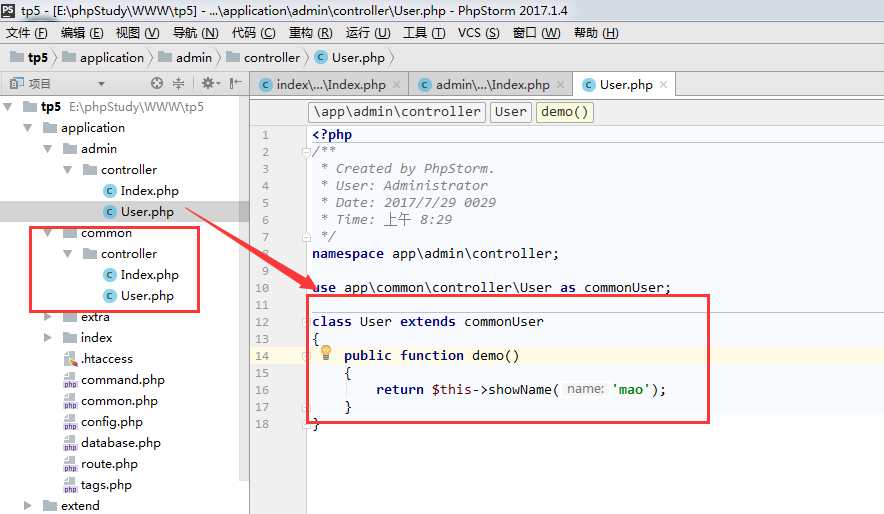Click User.php in navigation breadcrumb
Viewport: 884px width, 514px height.
pos(350,57)
